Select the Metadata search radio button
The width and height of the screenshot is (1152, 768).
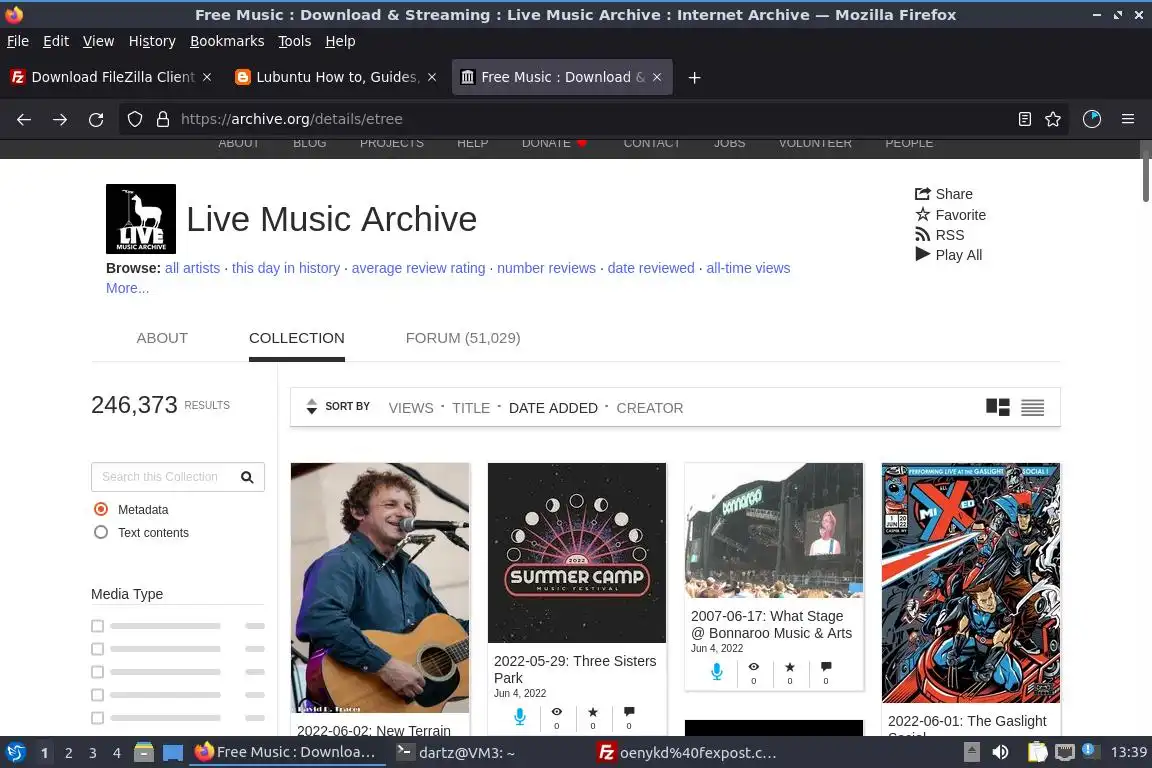[x=101, y=509]
